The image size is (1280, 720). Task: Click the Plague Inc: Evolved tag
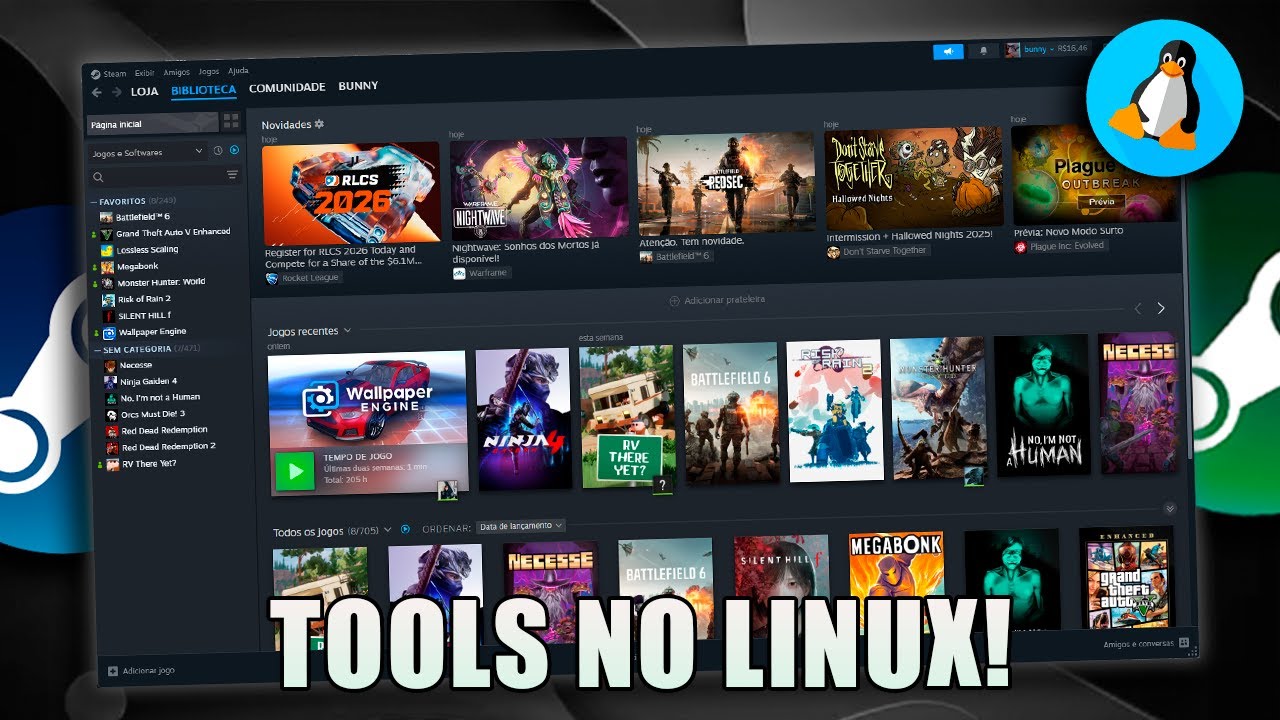tap(1061, 246)
